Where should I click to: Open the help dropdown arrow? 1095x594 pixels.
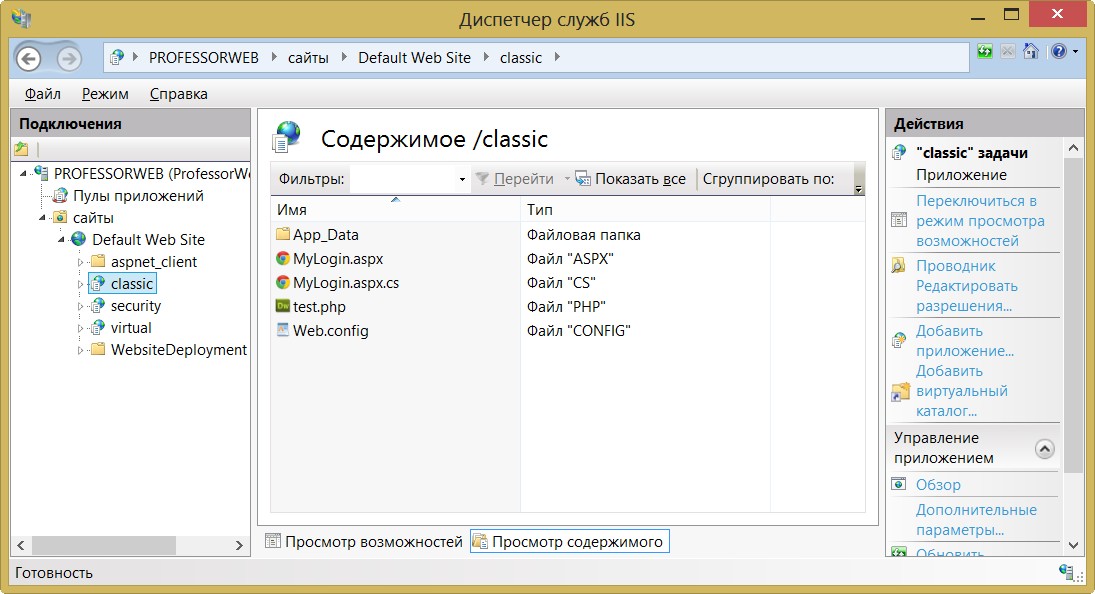1075,52
